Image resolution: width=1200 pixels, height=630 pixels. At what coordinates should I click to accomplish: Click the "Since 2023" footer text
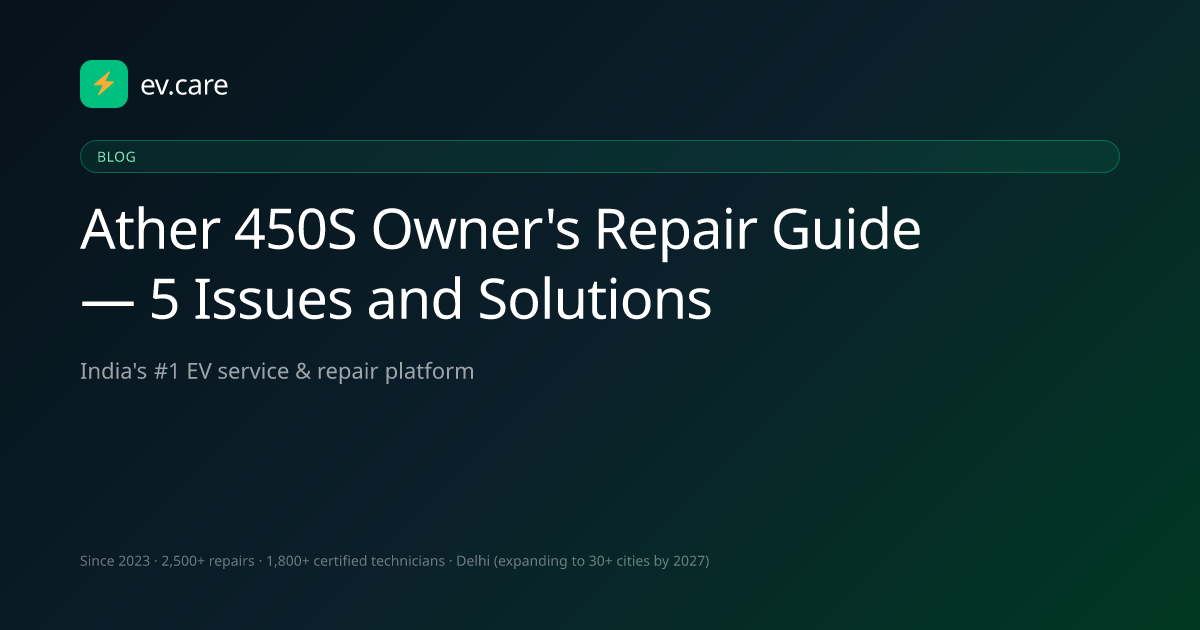[x=114, y=561]
